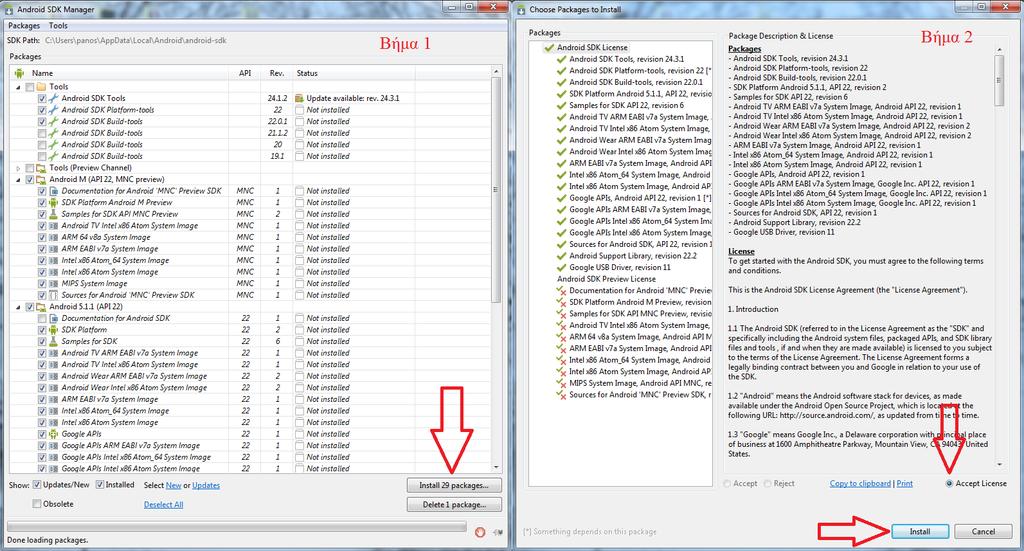
Task: Click the icon of MIPS System Image row
Action: [54, 284]
